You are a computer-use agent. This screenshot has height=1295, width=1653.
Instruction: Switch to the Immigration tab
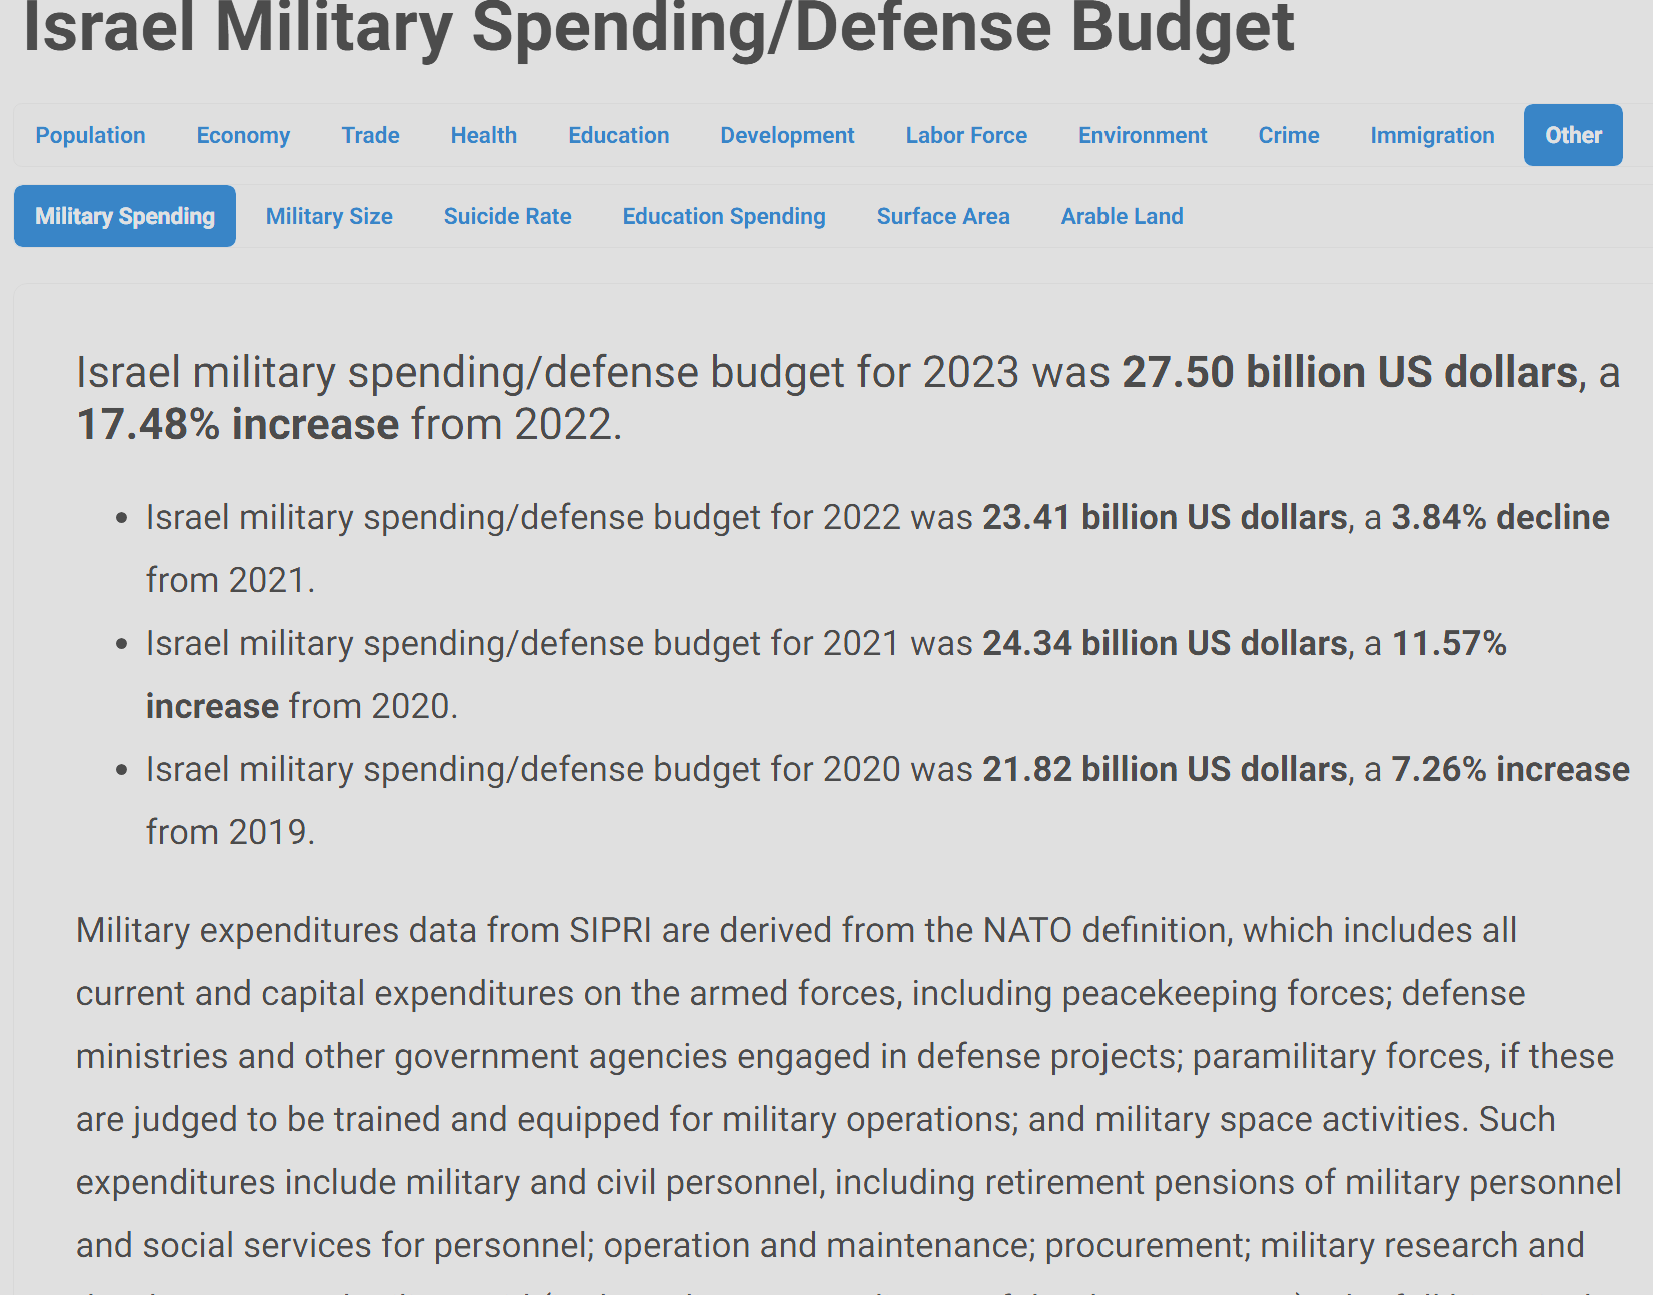pyautogui.click(x=1432, y=135)
